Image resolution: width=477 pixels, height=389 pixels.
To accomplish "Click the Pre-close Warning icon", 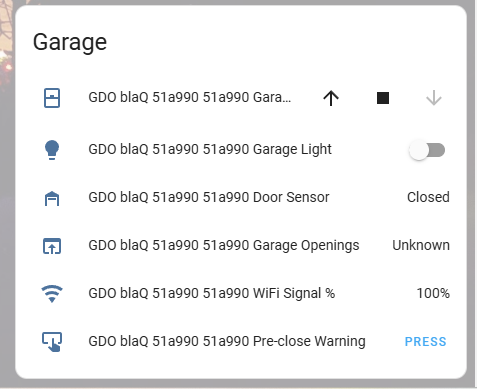I will click(x=52, y=342).
